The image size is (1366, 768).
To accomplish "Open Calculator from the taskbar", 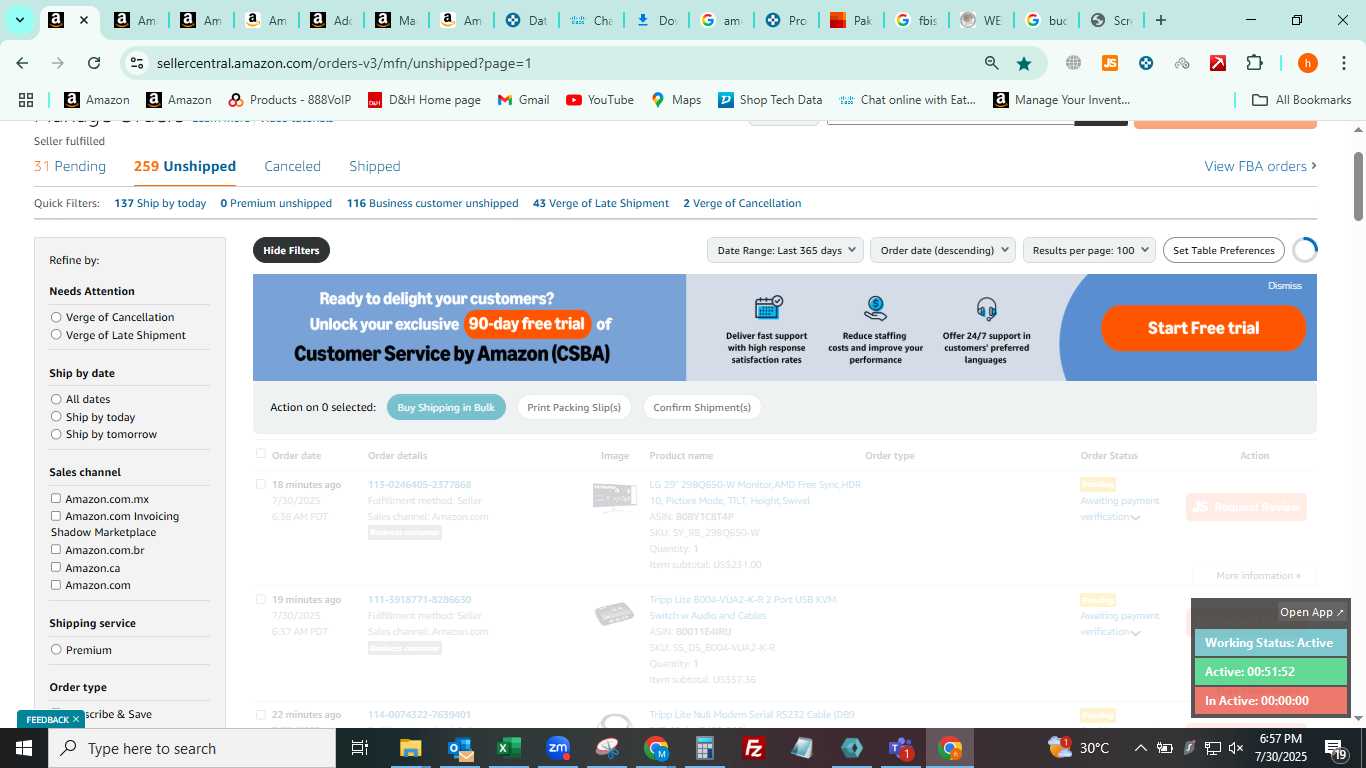I will pyautogui.click(x=705, y=748).
